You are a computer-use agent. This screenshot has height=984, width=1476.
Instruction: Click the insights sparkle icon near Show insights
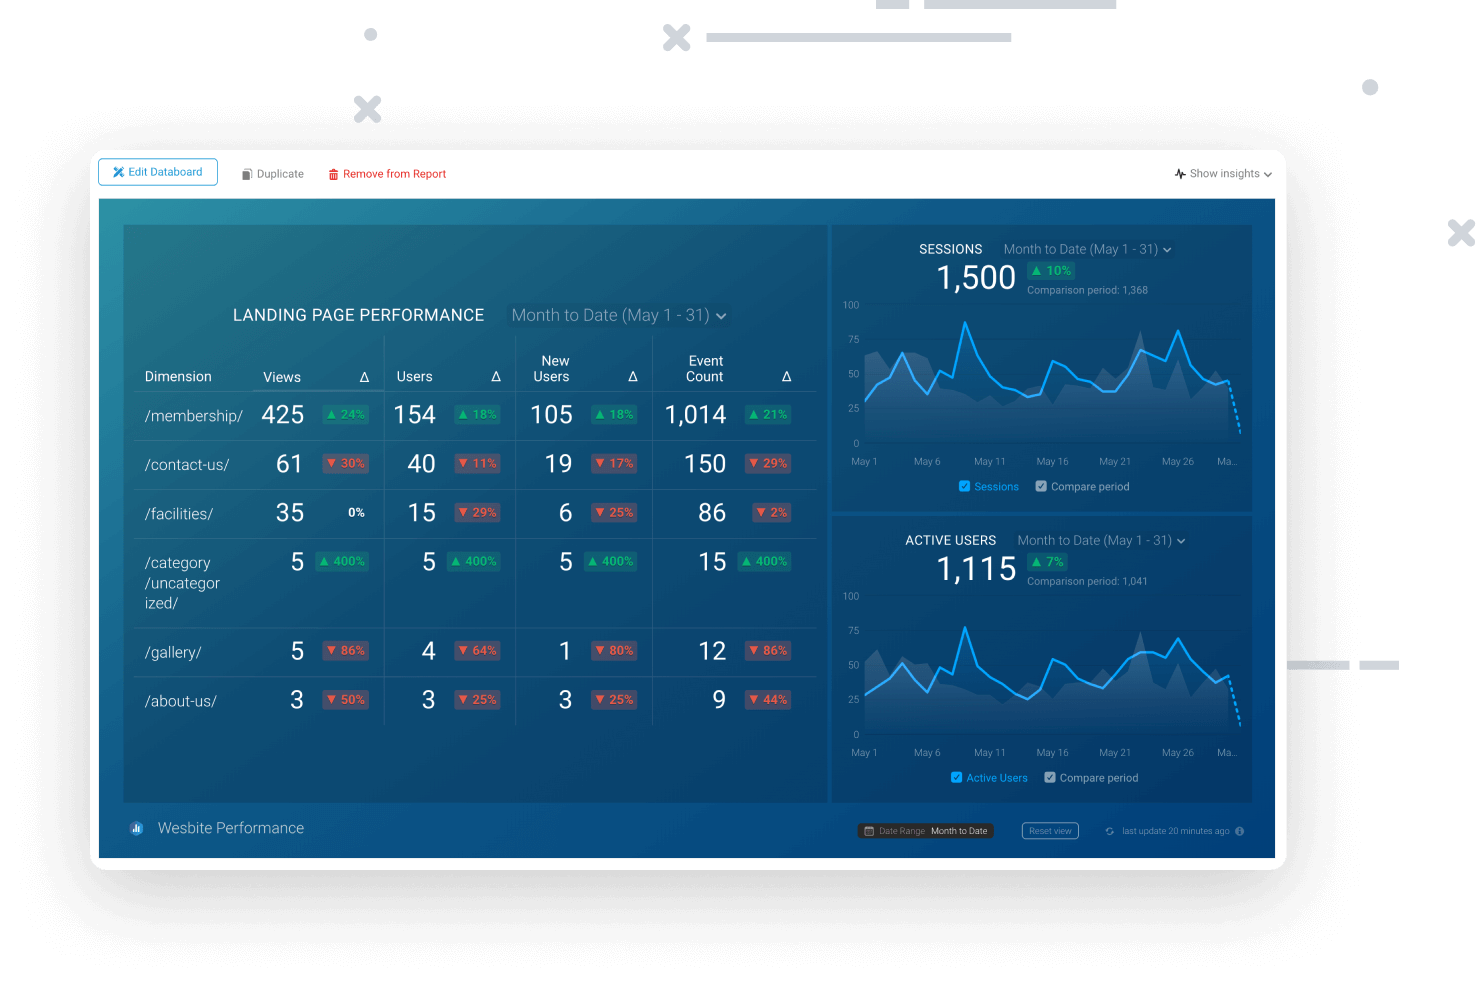1179,173
